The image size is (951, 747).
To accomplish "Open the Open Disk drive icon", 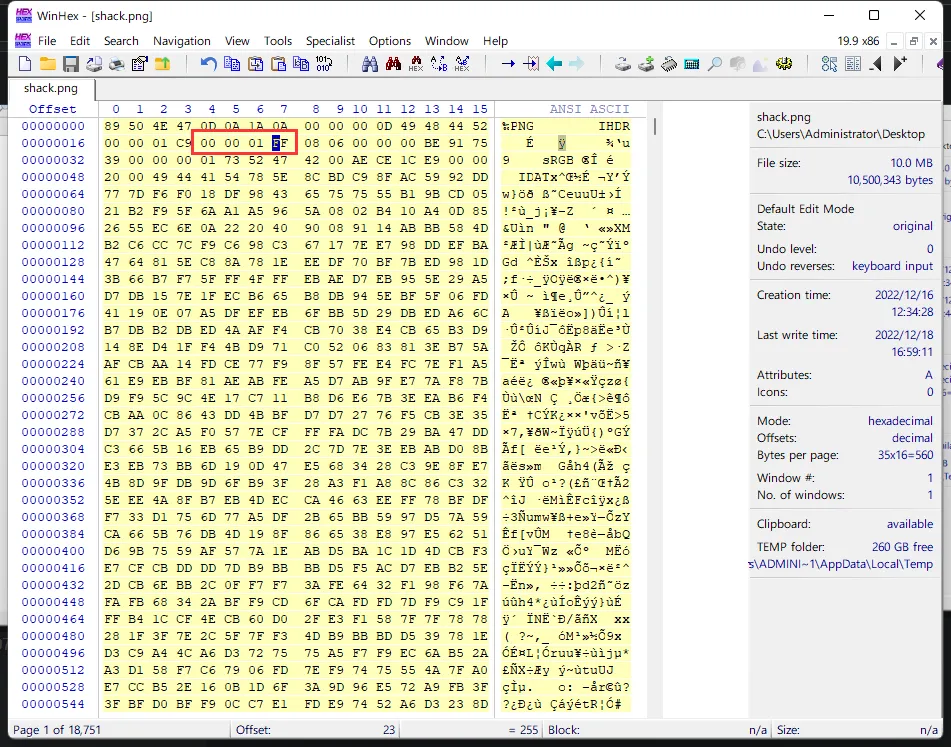I will 622,64.
